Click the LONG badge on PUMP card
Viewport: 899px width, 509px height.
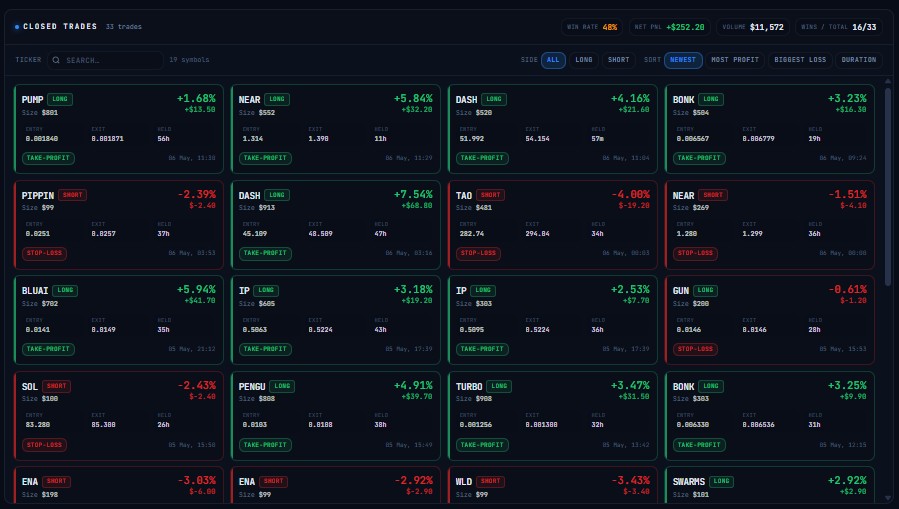[x=60, y=99]
